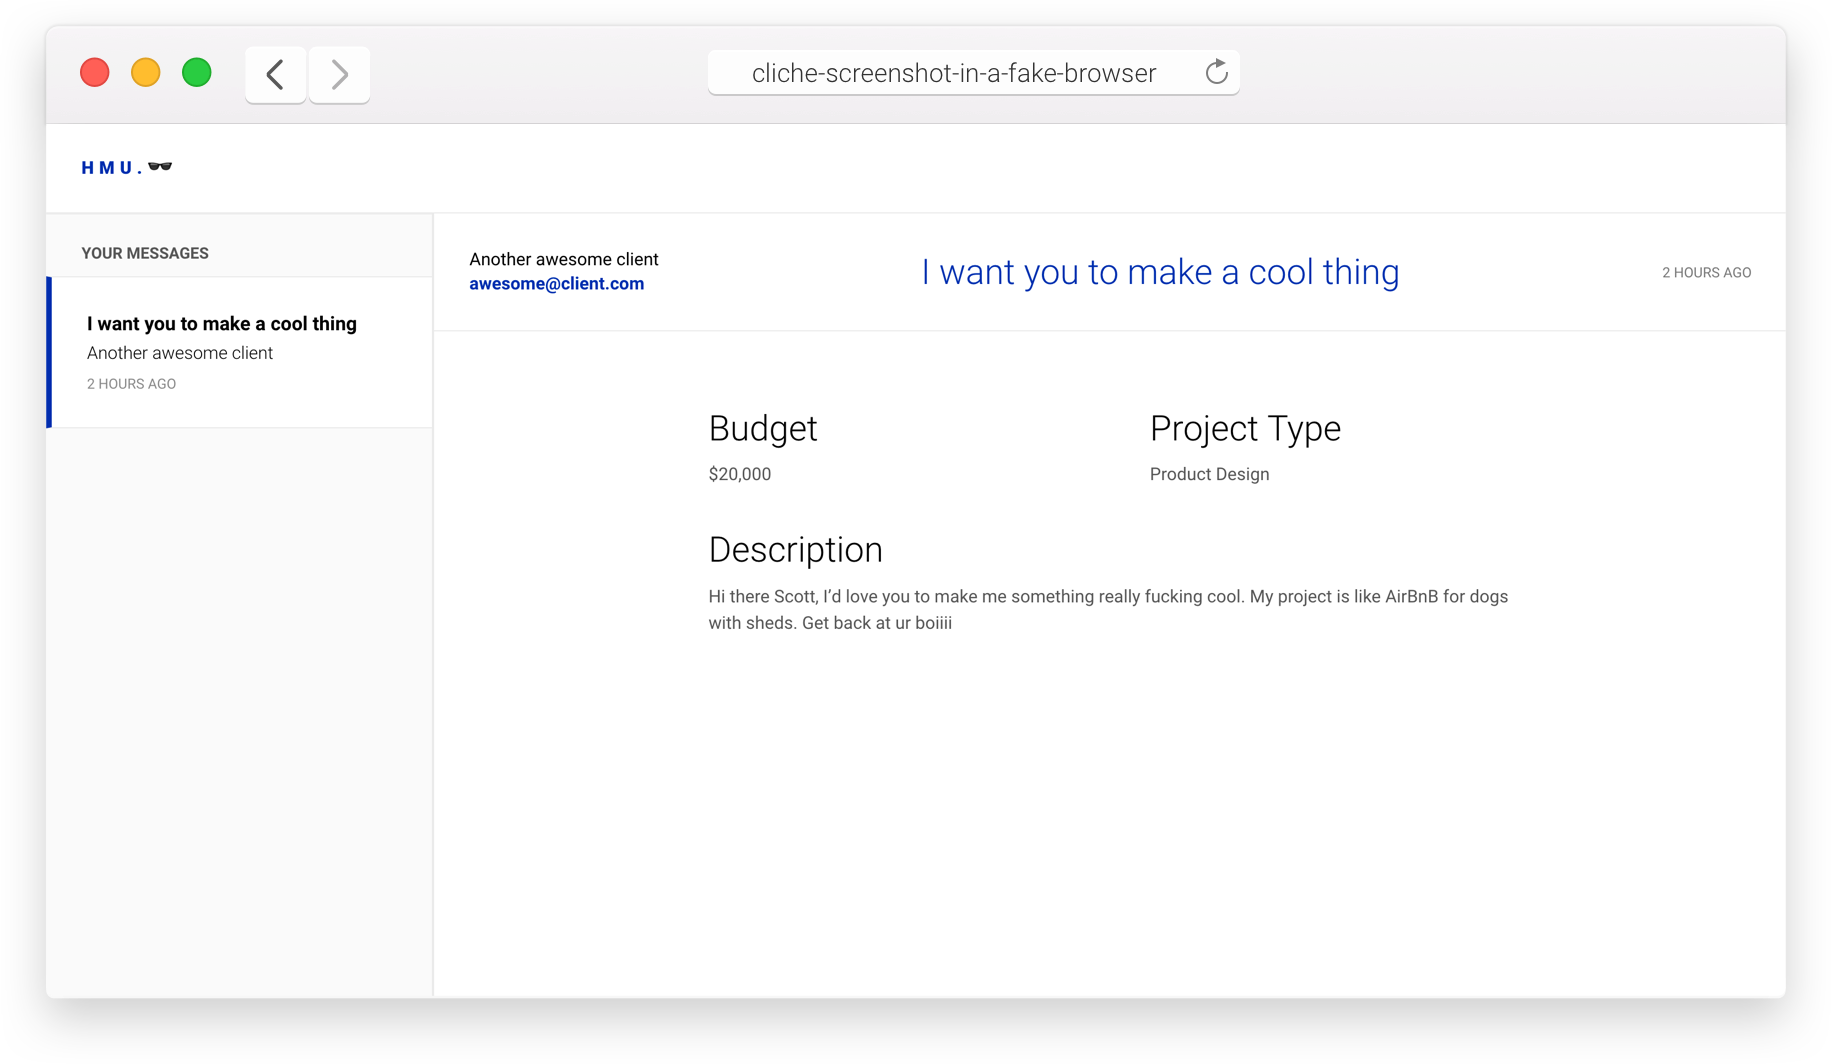Reload the page with the refresh icon
Image resolution: width=1832 pixels, height=1064 pixels.
(x=1216, y=72)
